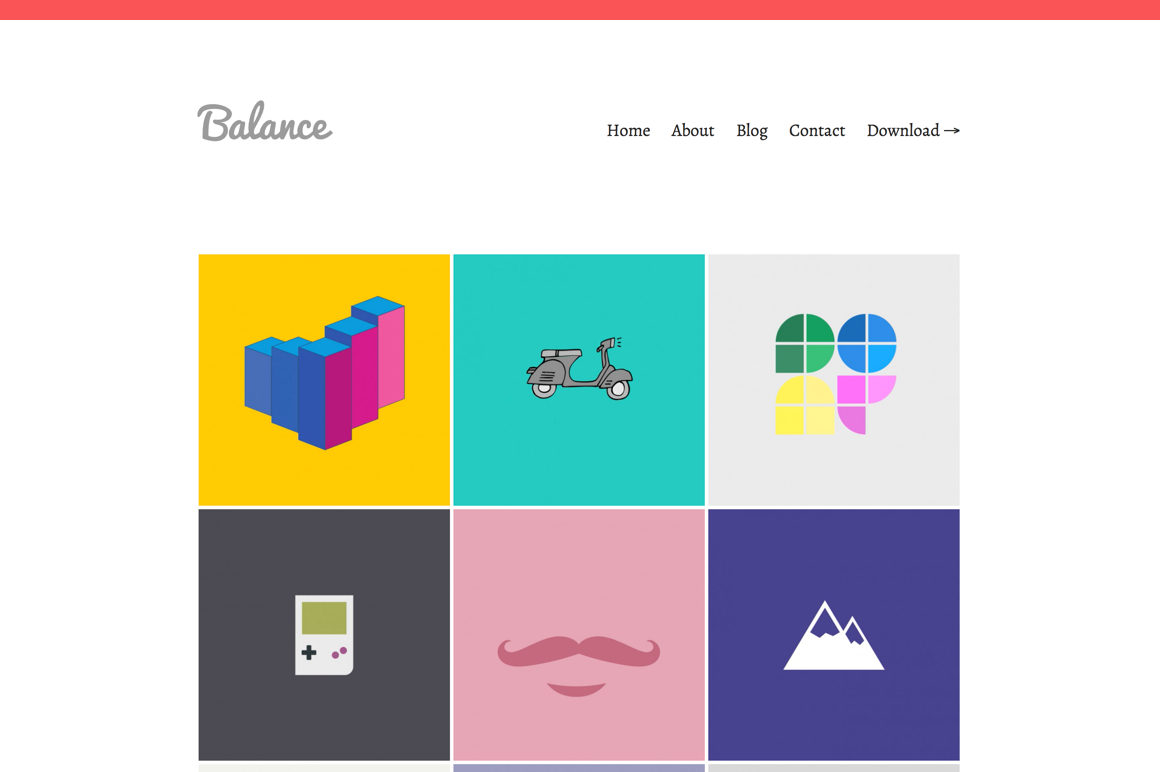Click the arrow next to Download
The height and width of the screenshot is (772, 1160).
952,131
